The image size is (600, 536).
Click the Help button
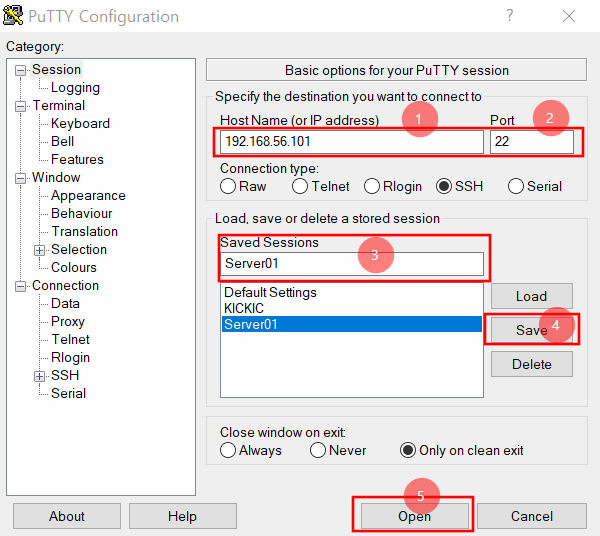coord(183,516)
